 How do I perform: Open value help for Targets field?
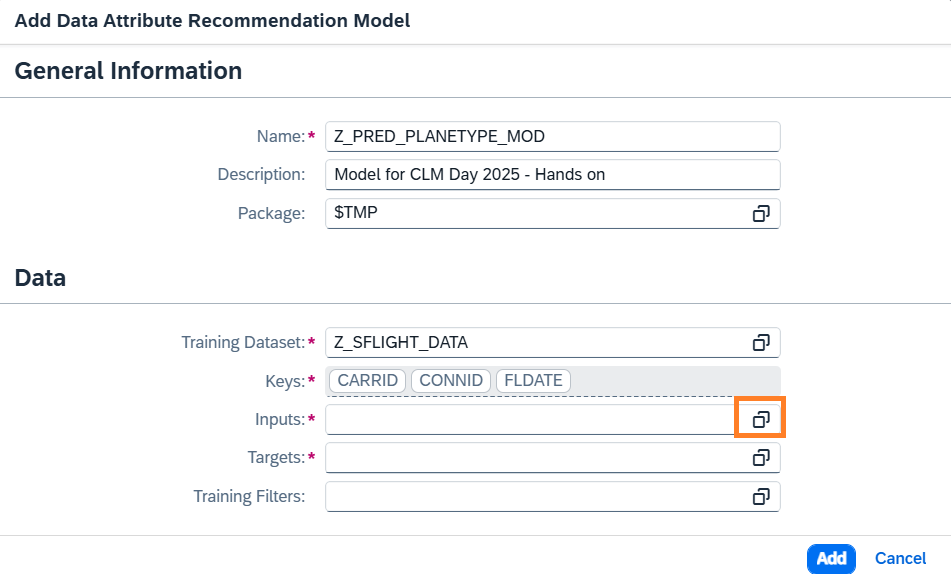[761, 458]
